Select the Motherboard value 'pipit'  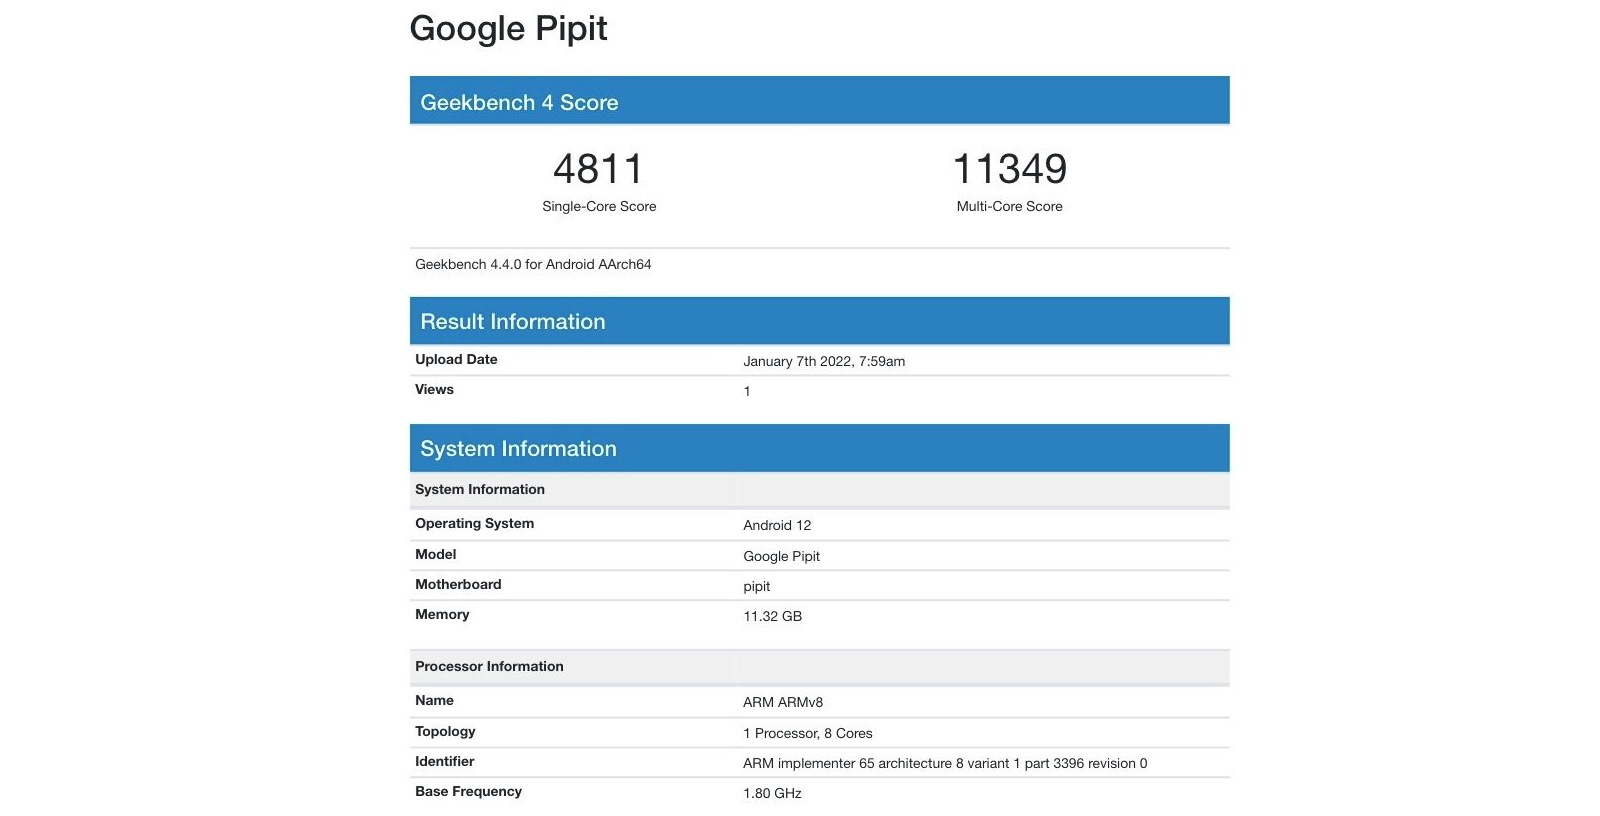(x=756, y=587)
